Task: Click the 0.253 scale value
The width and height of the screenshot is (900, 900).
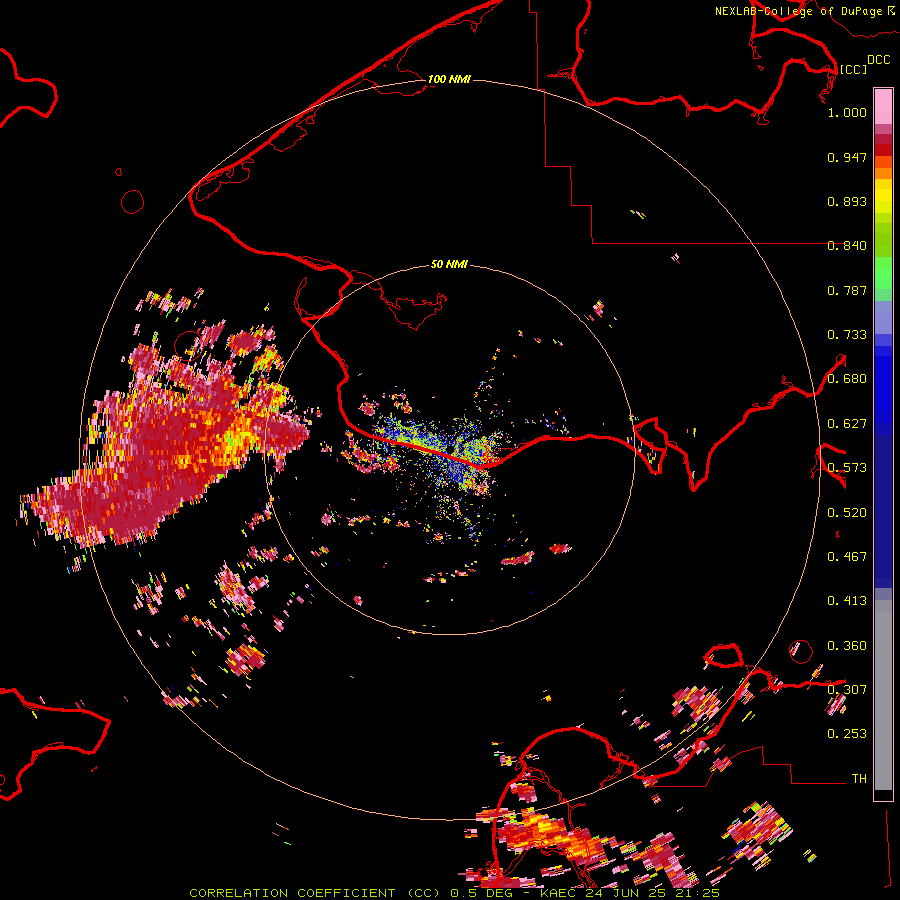Action: (x=847, y=734)
